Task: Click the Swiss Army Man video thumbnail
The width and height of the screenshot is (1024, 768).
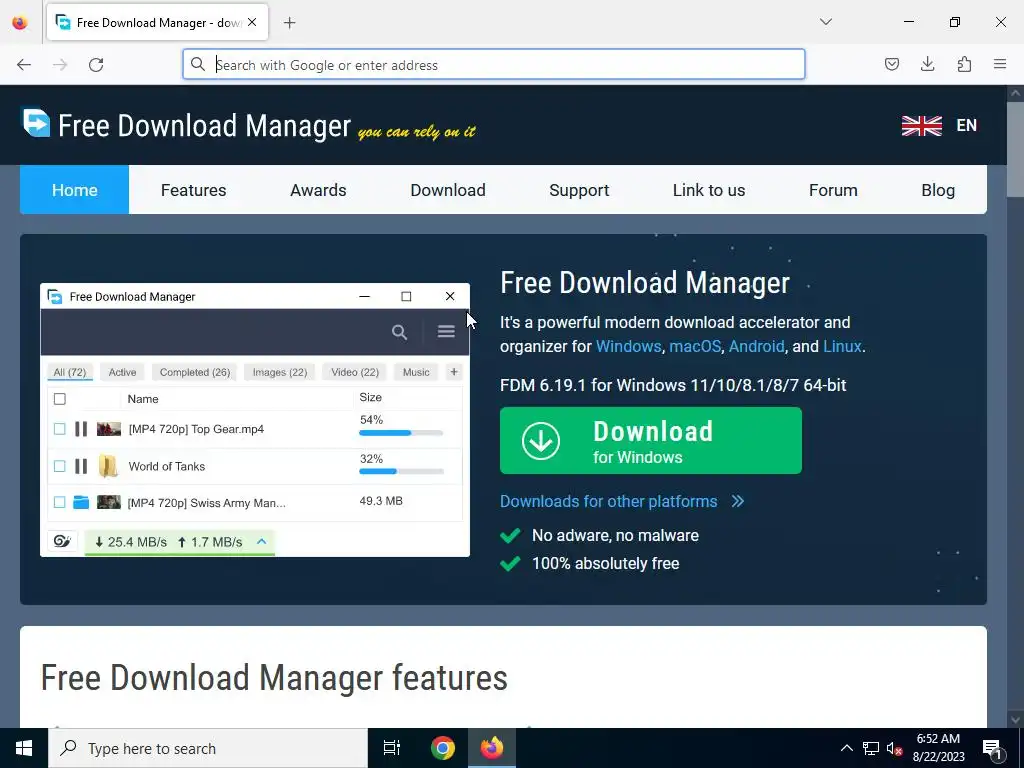Action: 109,502
